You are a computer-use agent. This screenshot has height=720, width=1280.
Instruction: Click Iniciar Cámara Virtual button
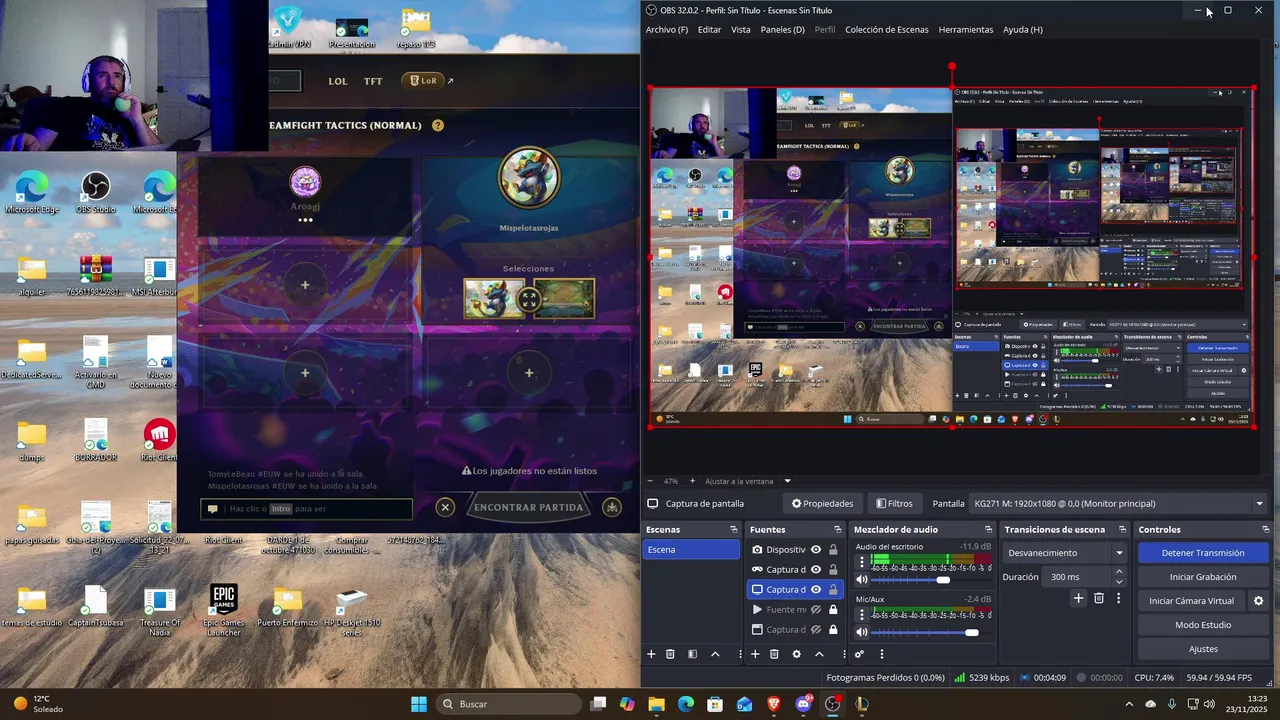click(x=1191, y=601)
